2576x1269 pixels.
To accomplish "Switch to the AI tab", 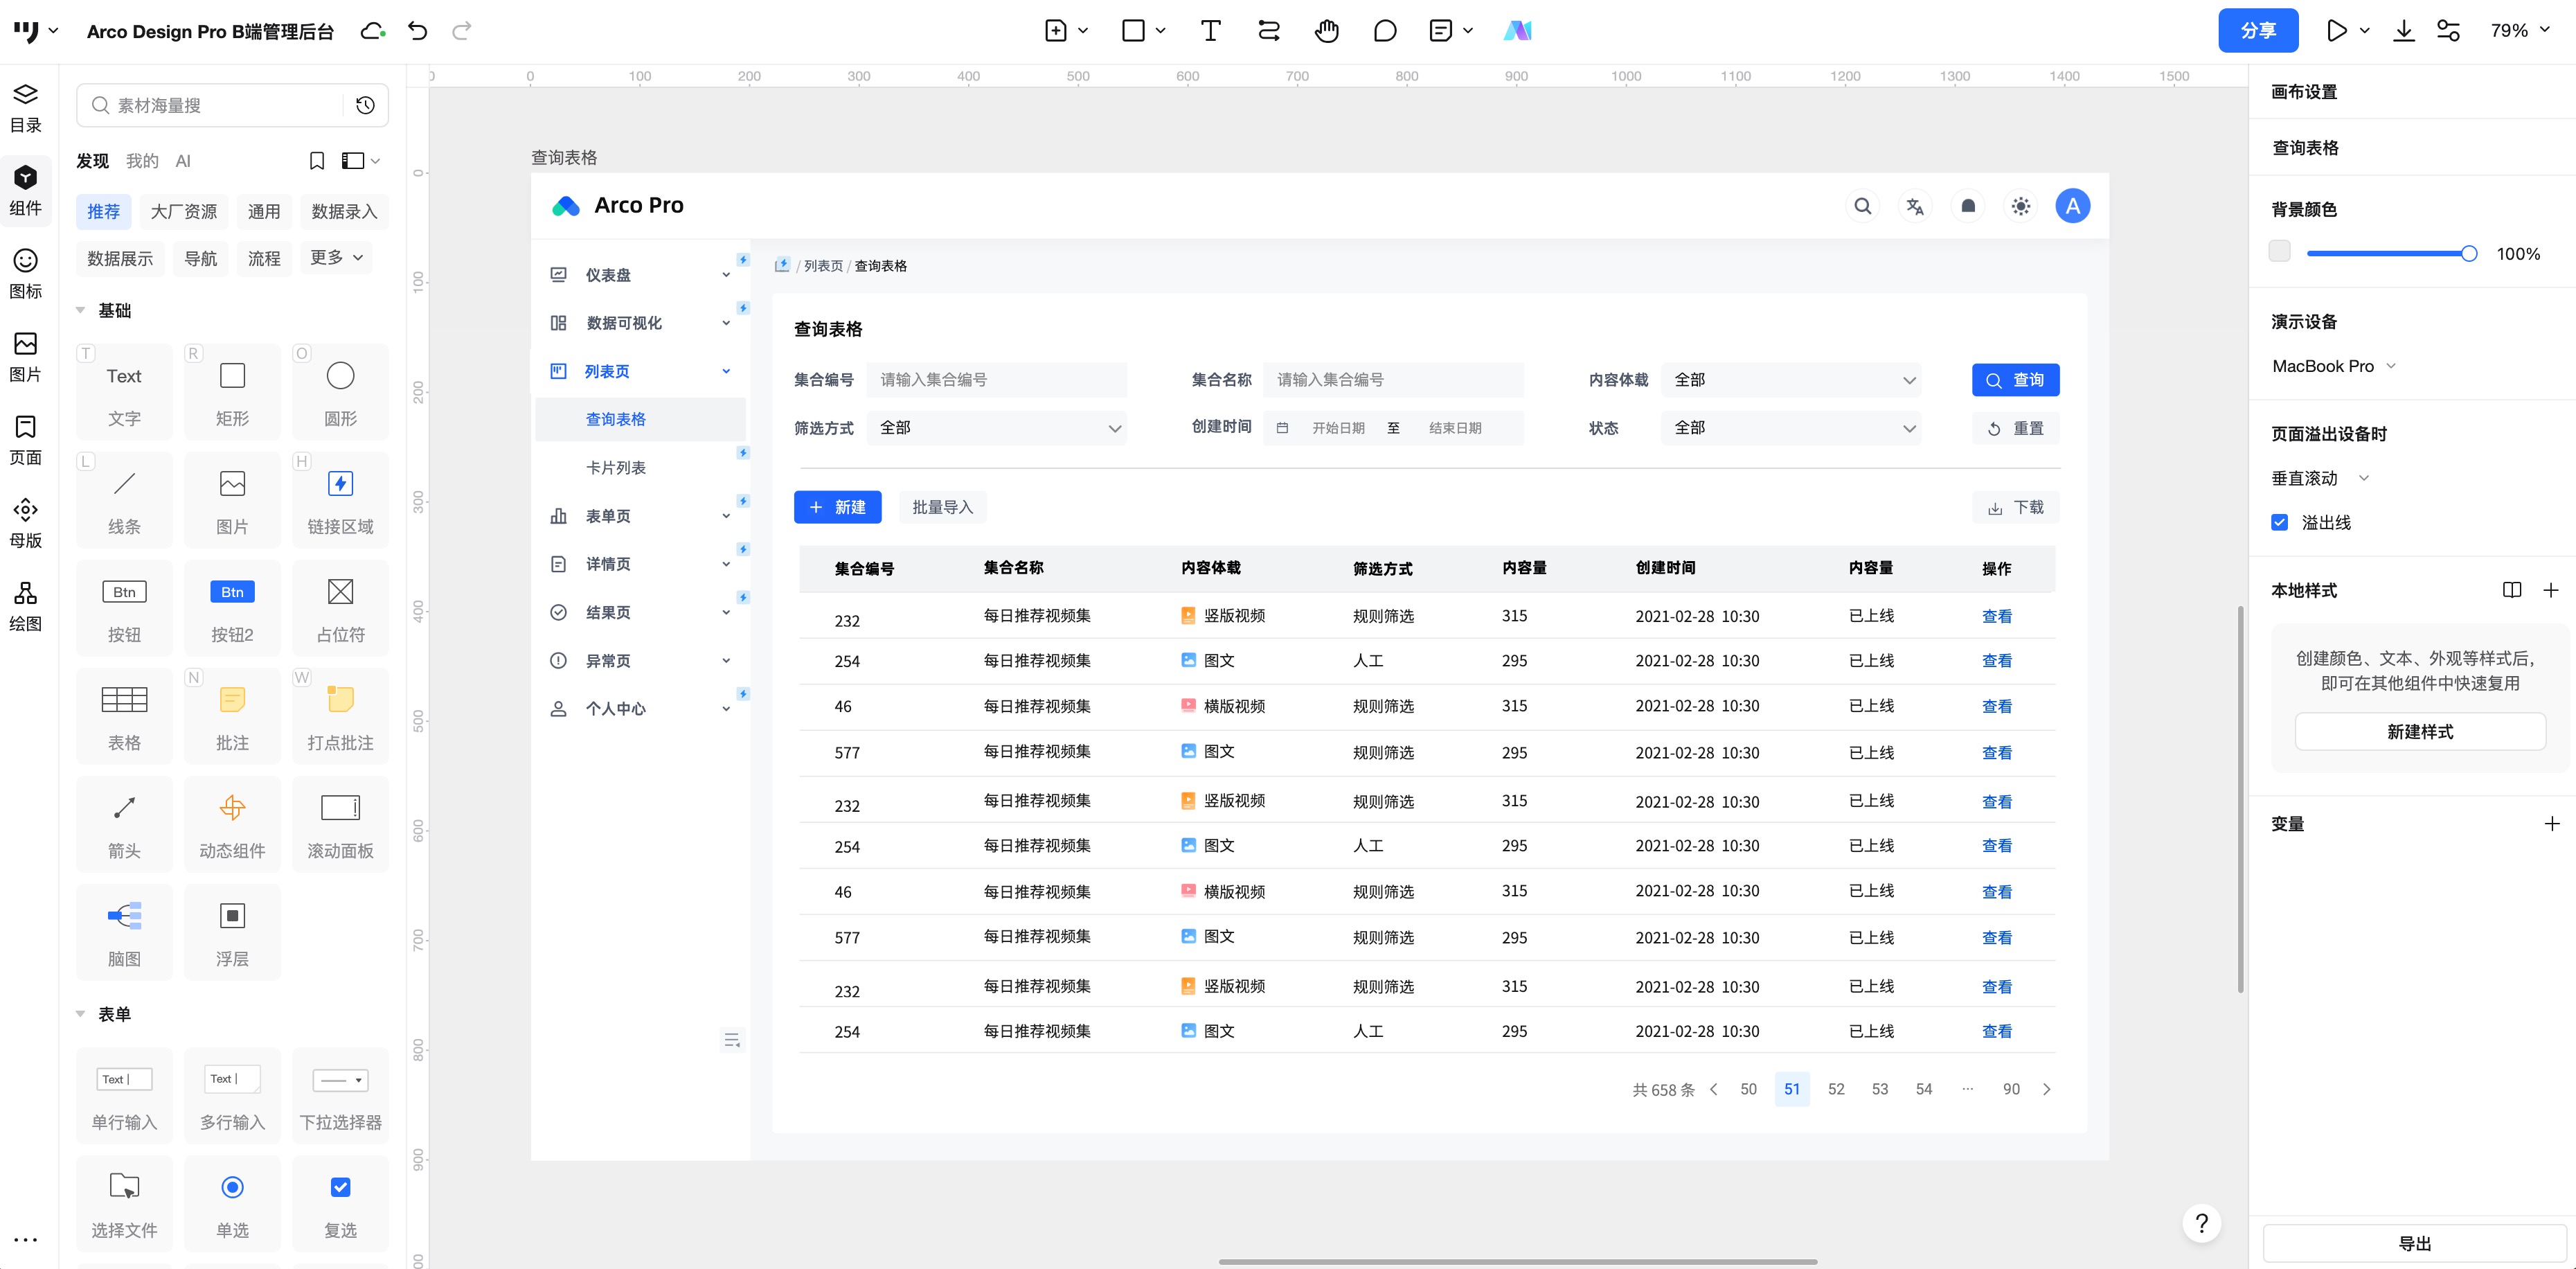I will point(183,161).
